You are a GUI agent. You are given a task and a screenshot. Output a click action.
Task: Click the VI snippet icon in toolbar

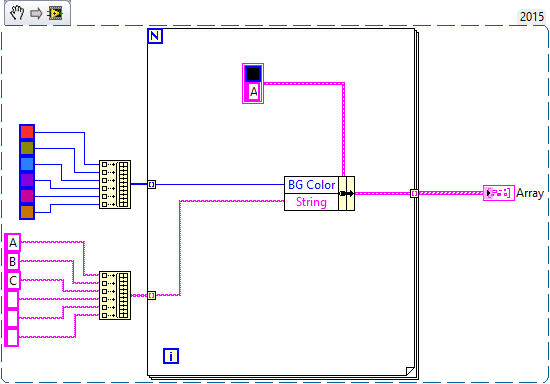click(x=55, y=14)
